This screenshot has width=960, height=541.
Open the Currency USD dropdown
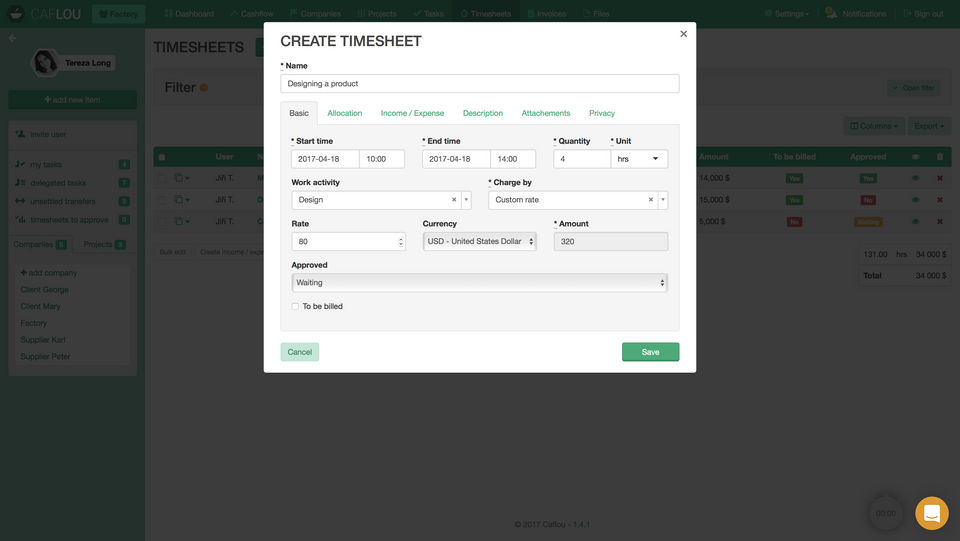pos(479,242)
